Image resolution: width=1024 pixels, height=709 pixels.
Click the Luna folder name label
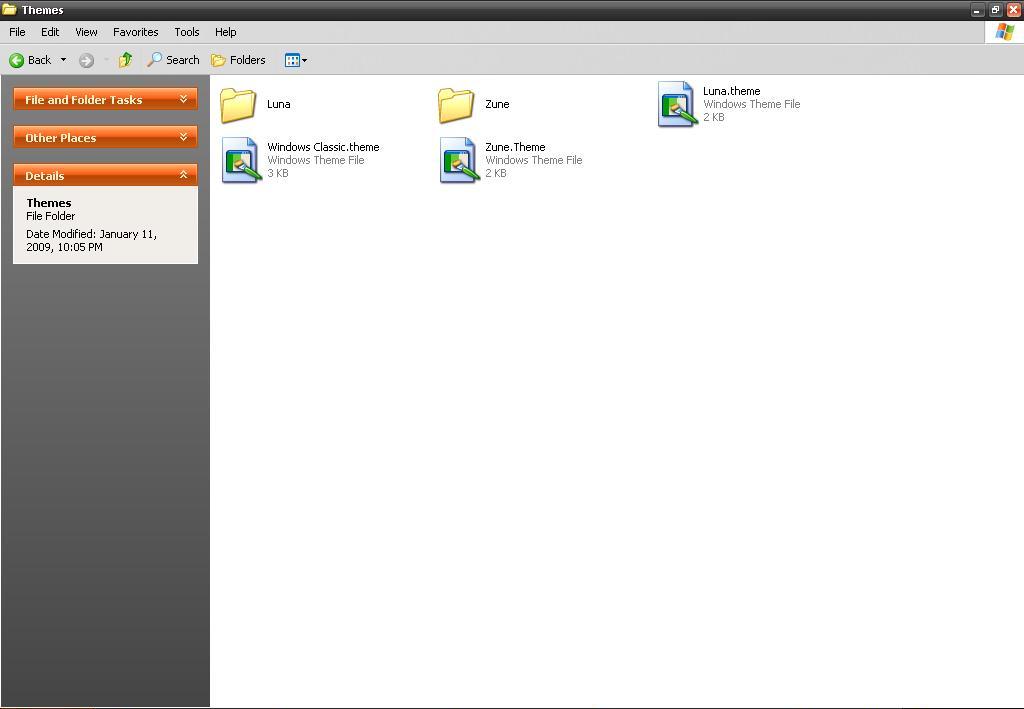279,104
